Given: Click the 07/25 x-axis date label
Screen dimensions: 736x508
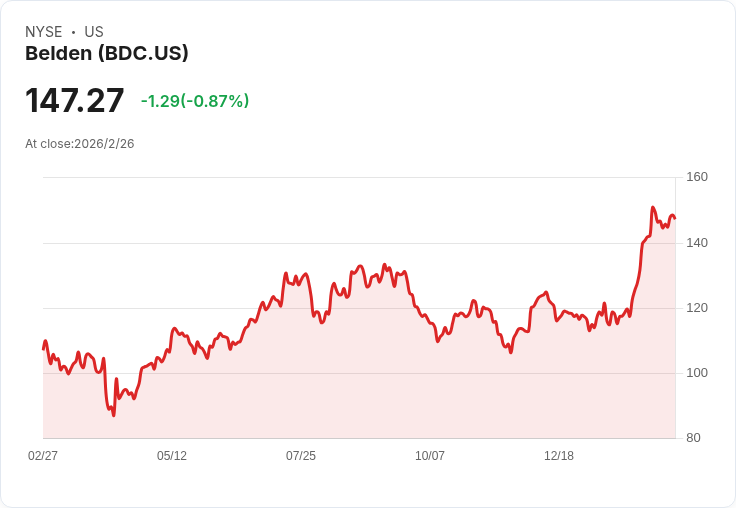Looking at the screenshot, I should [301, 455].
